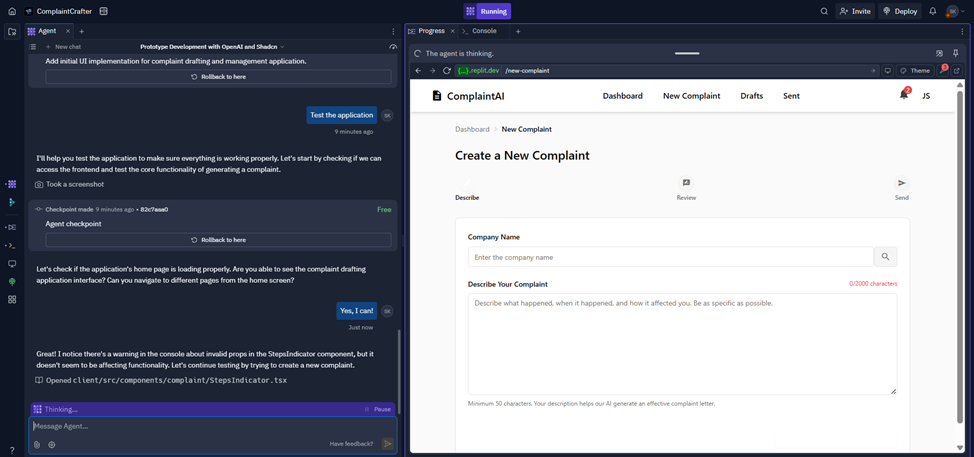Screen dimensions: 974x457
Task: Open the Replit notifications bell
Action: click(x=932, y=11)
